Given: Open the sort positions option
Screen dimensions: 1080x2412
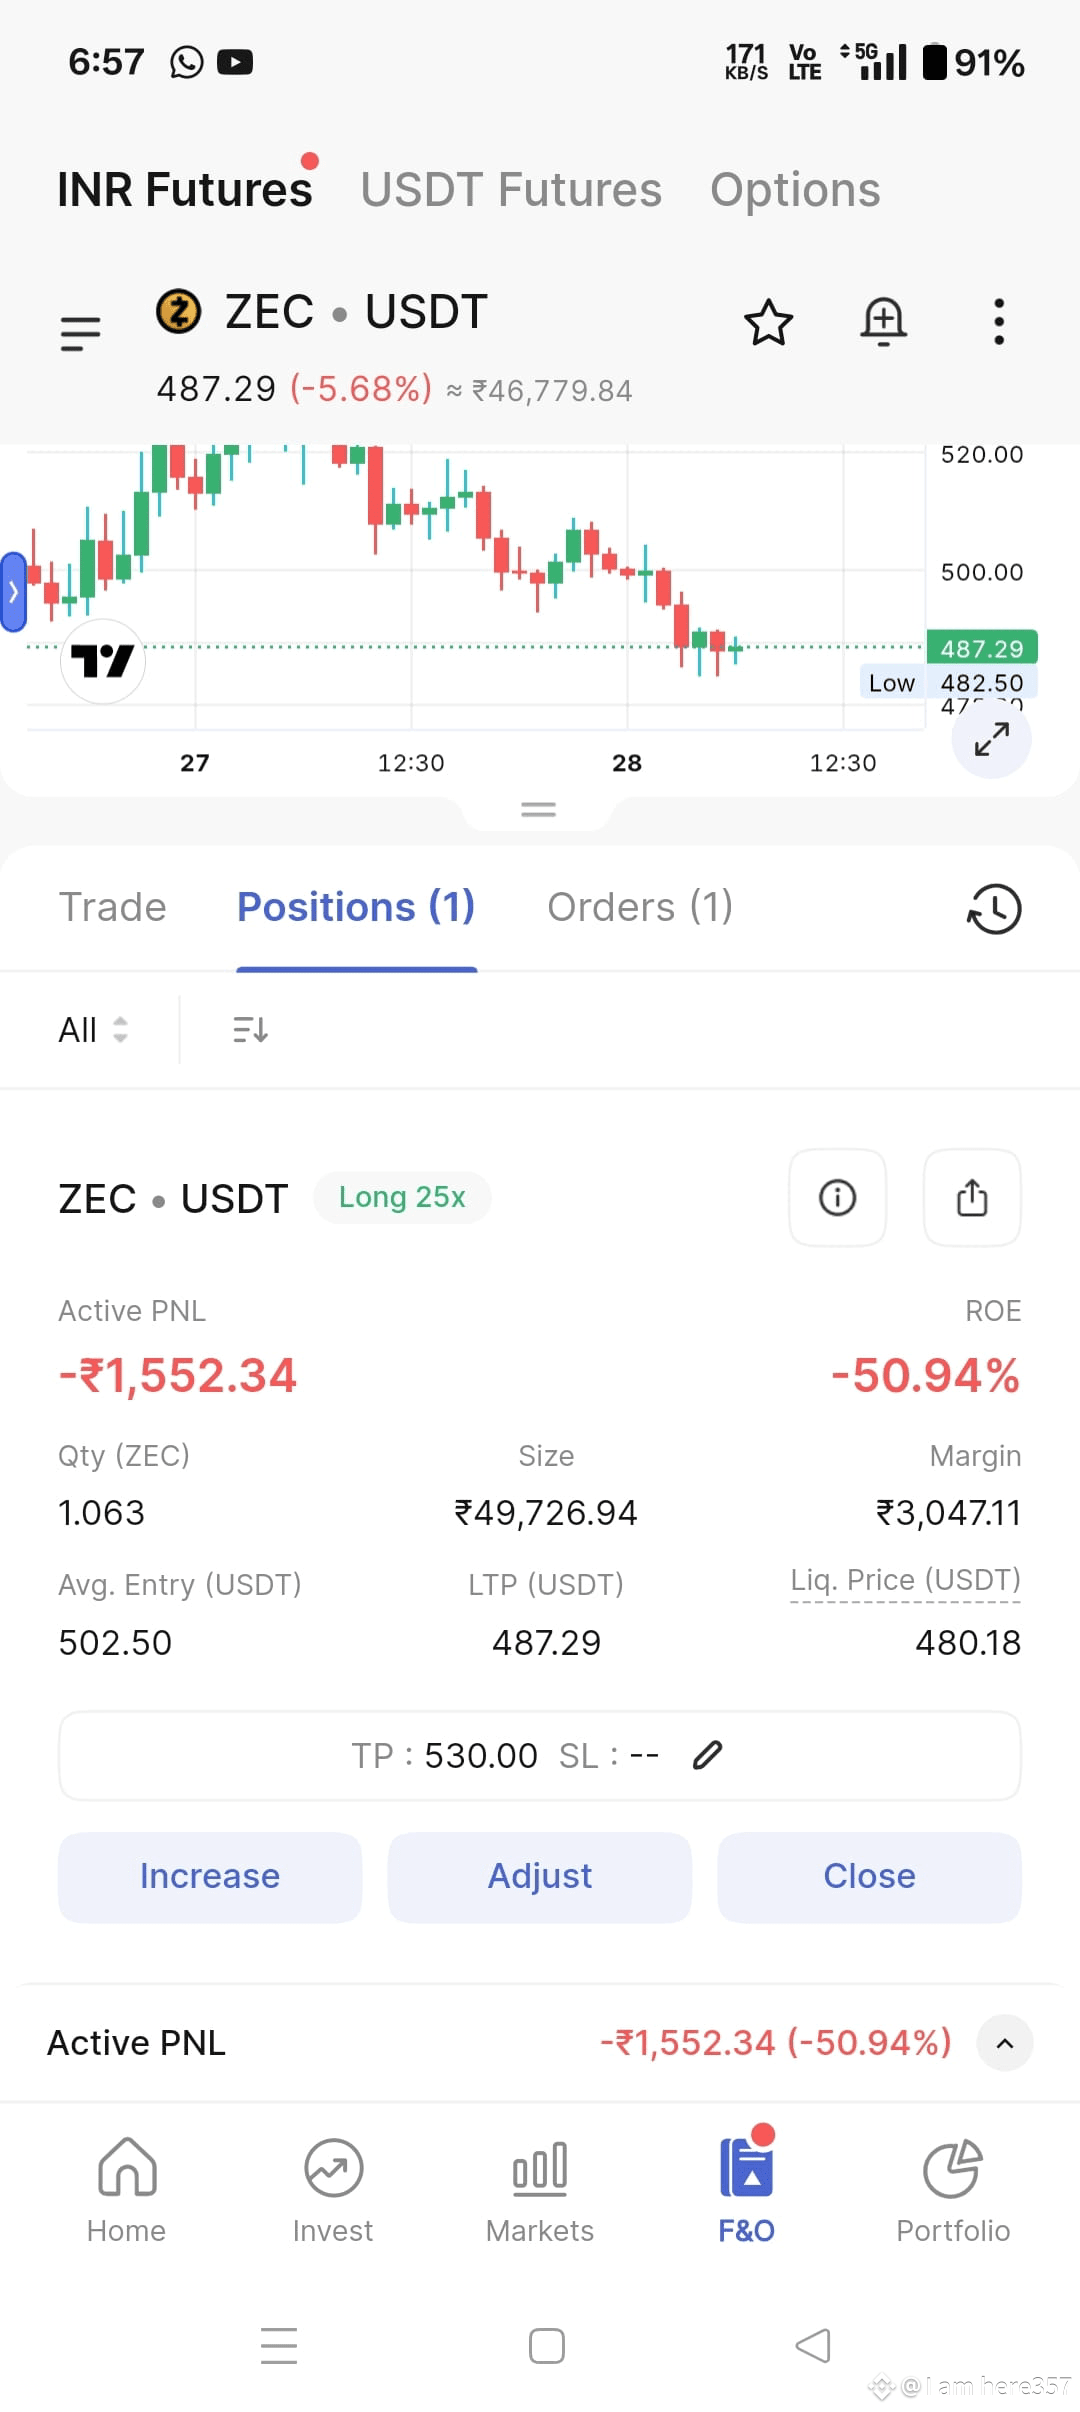Looking at the screenshot, I should [x=250, y=1029].
